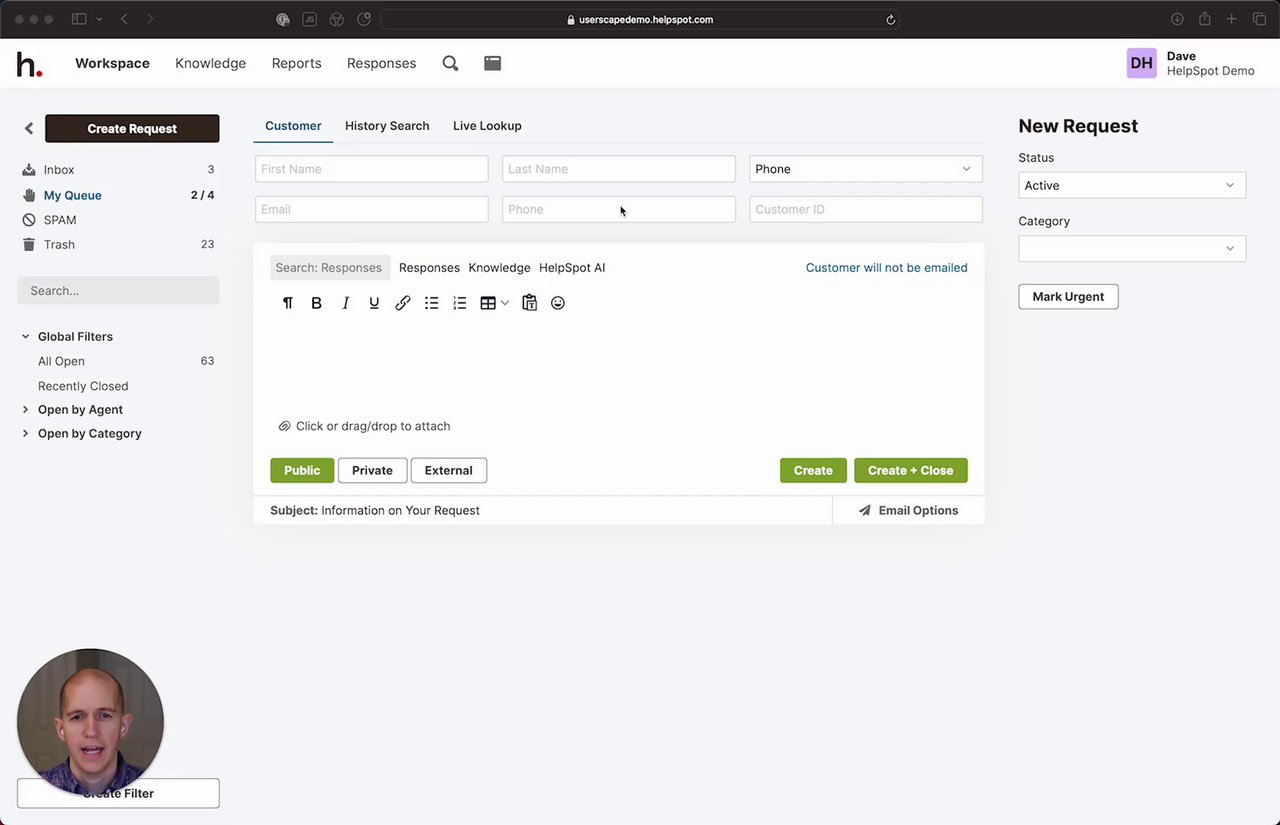
Task: Insert a bulleted list
Action: click(431, 303)
